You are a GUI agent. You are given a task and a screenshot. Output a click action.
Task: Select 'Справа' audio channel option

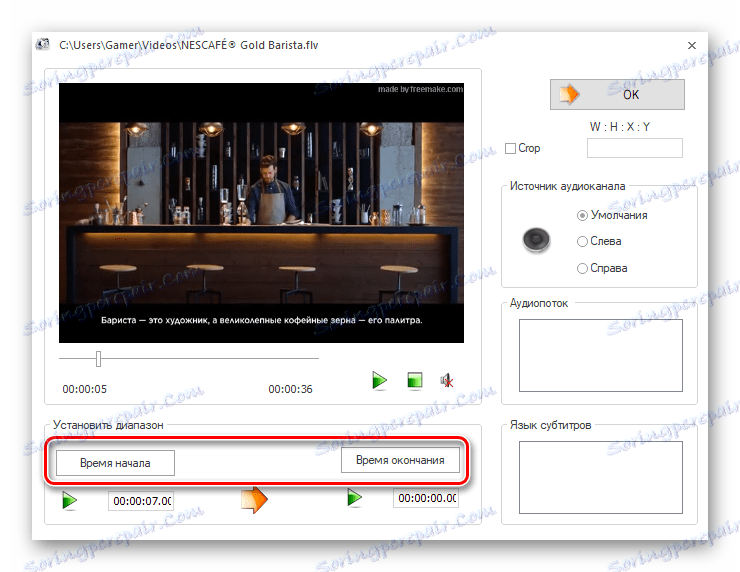tap(582, 268)
